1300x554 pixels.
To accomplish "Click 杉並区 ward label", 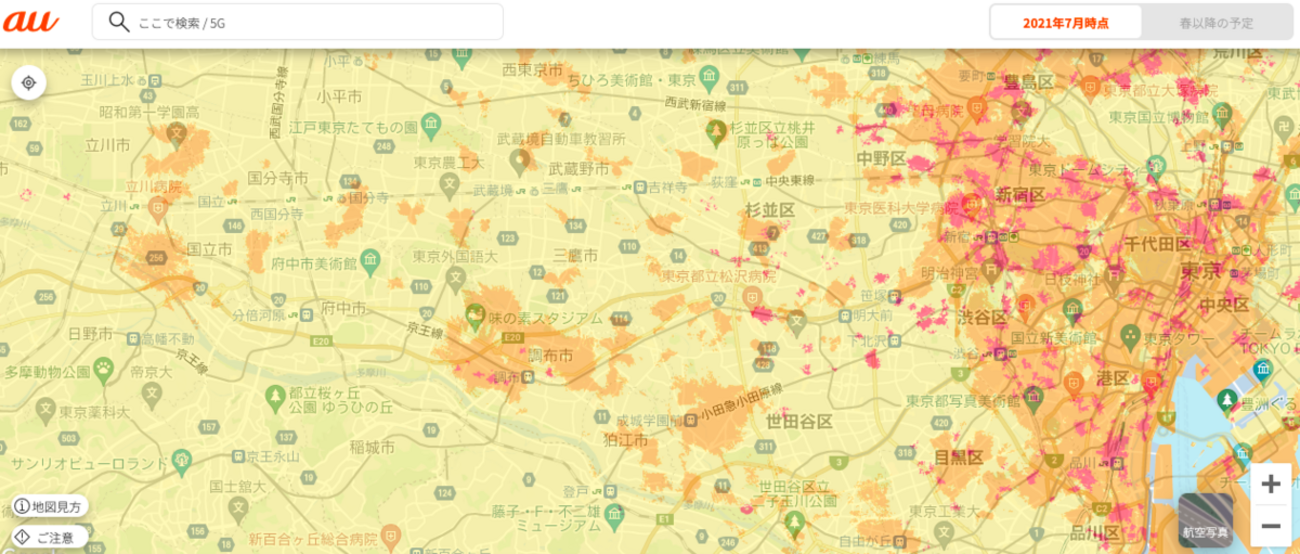I will tap(770, 210).
